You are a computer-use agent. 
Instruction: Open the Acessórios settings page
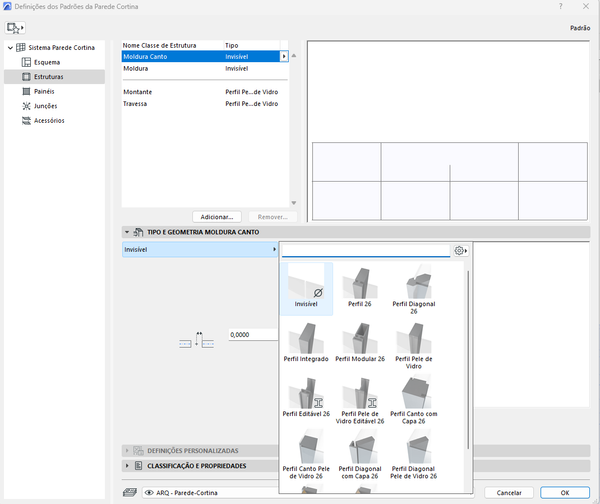click(49, 121)
